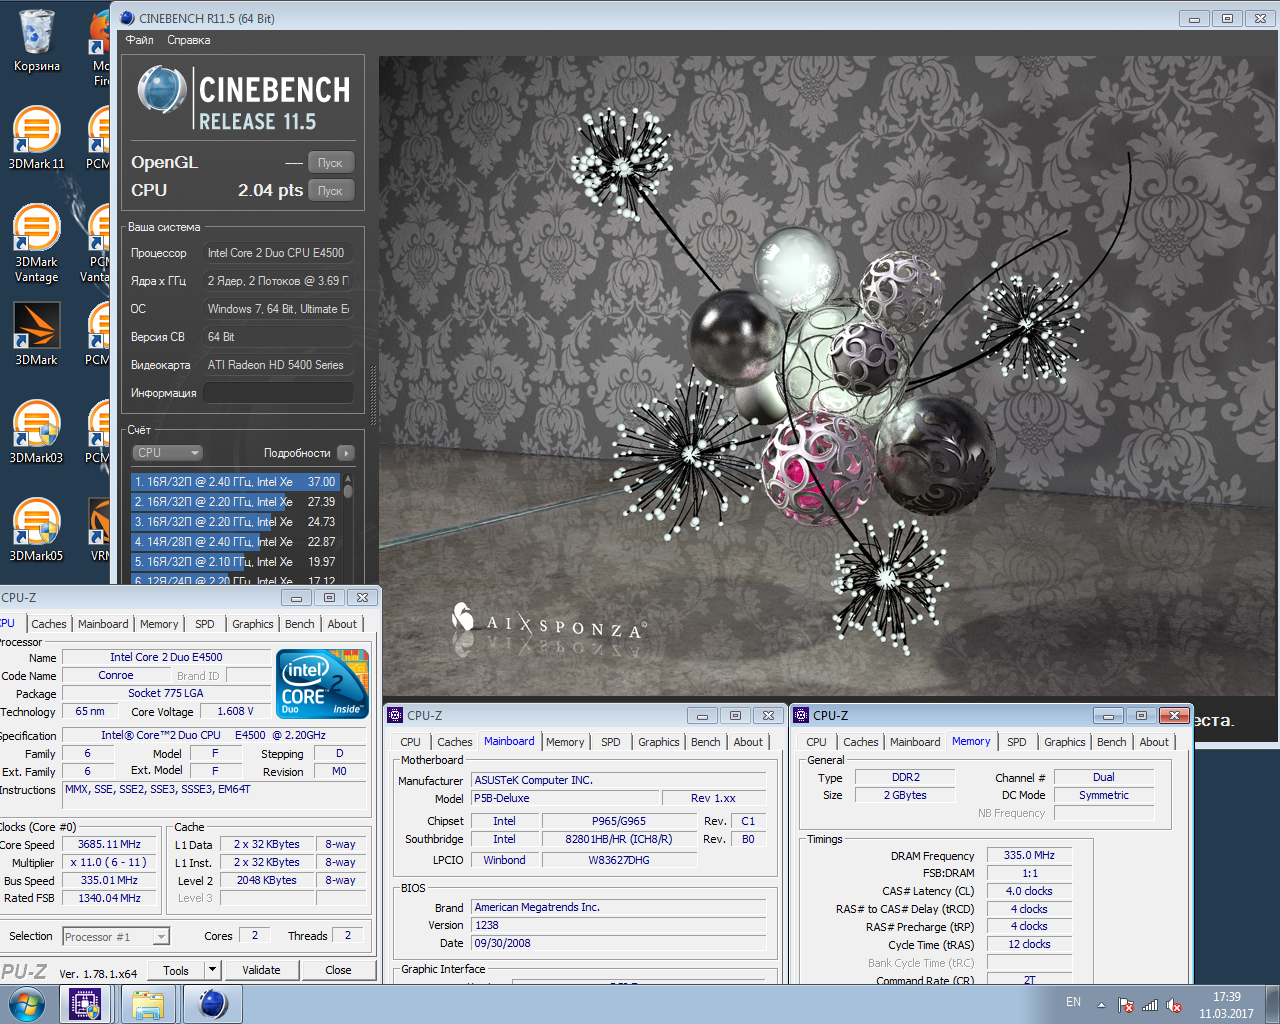Open the CPU score type dropdown in Cinebench
1280x1024 pixels.
(168, 453)
